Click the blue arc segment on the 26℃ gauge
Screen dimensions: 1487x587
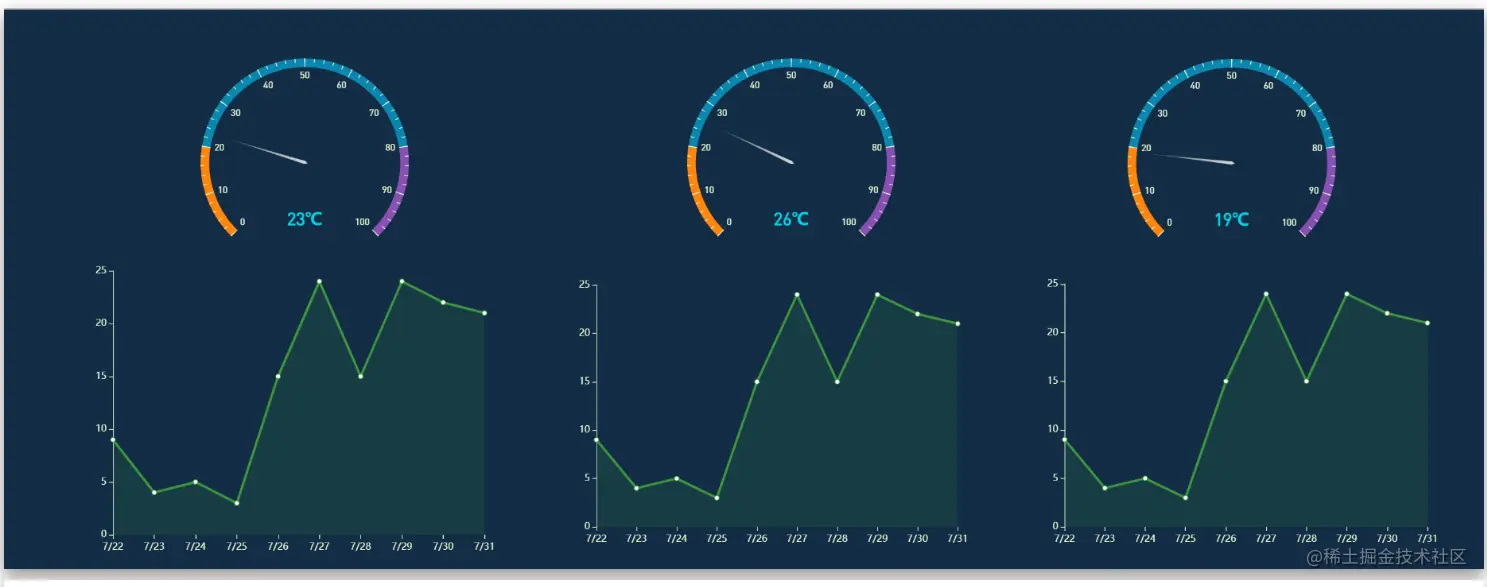pos(791,64)
